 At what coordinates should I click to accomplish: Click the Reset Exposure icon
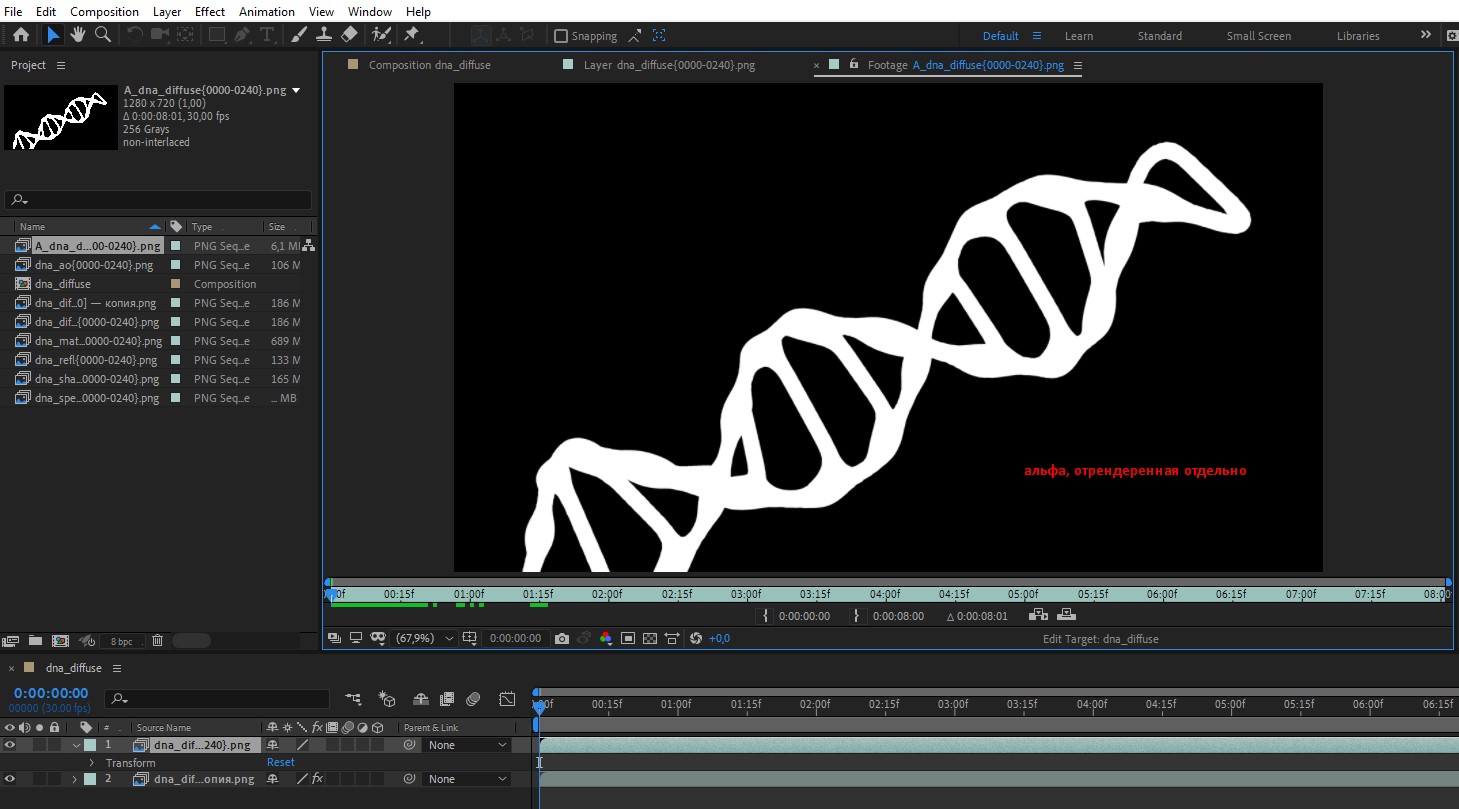pyautogui.click(x=696, y=638)
